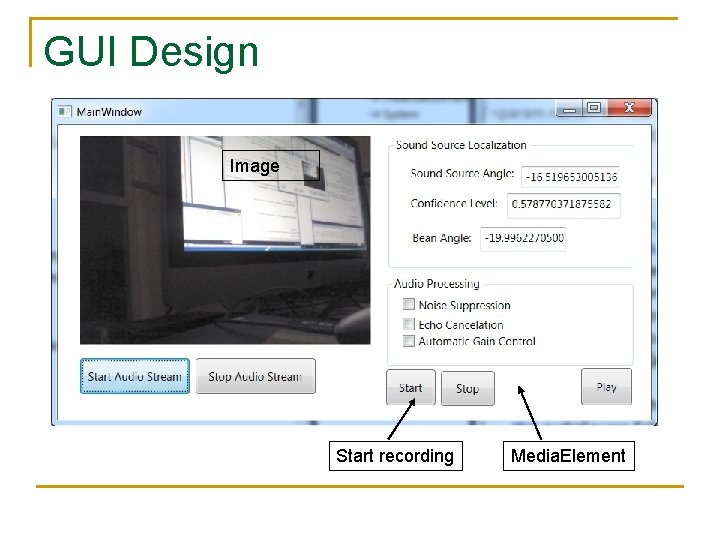Check Automatic Gain Control
Screen dimensions: 720x540
pos(409,341)
